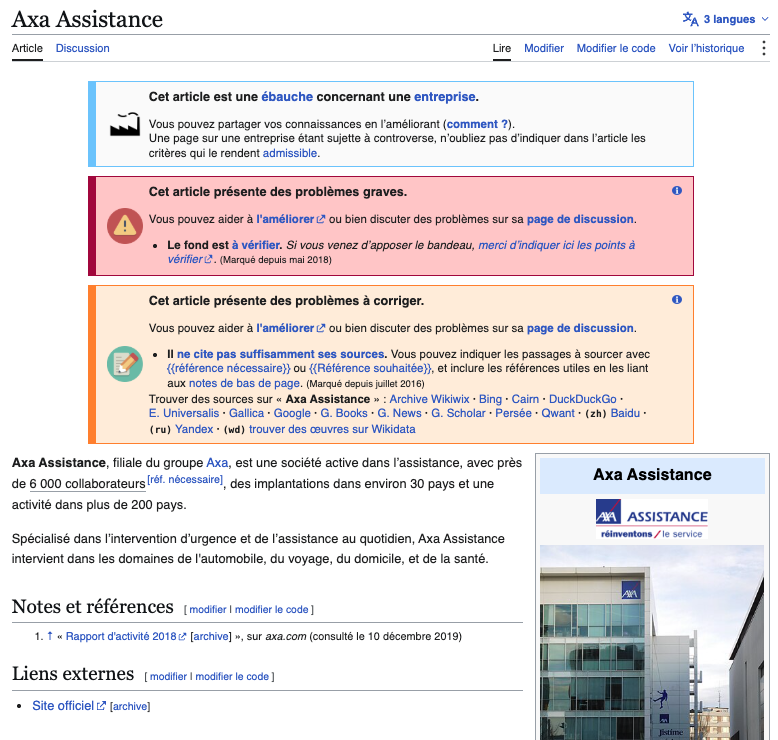Viewport: 778px width, 740px height.
Task: Click trouver des œuvres sur Wikidata
Action: (332, 429)
